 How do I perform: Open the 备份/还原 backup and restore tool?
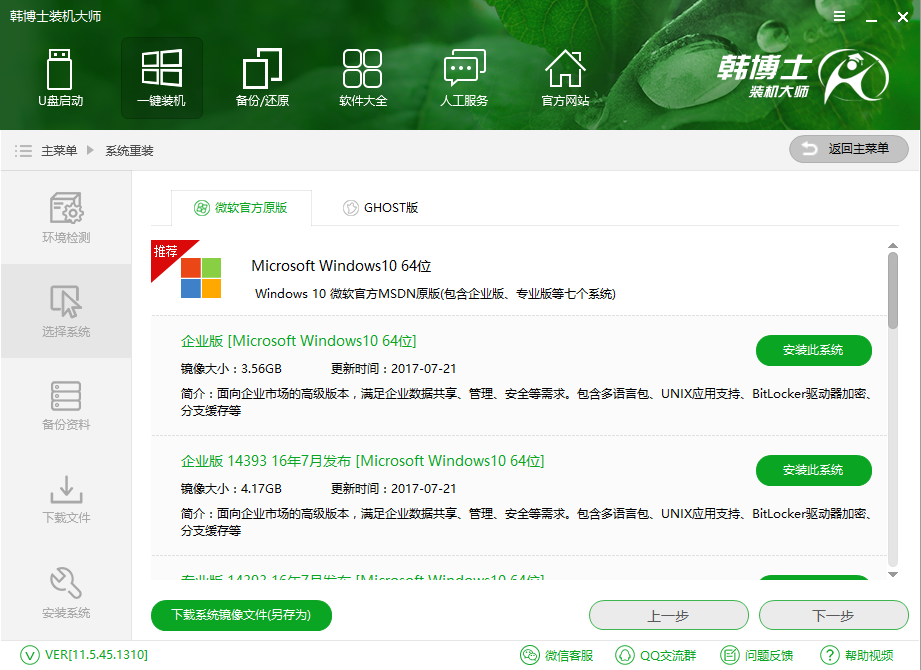click(262, 78)
